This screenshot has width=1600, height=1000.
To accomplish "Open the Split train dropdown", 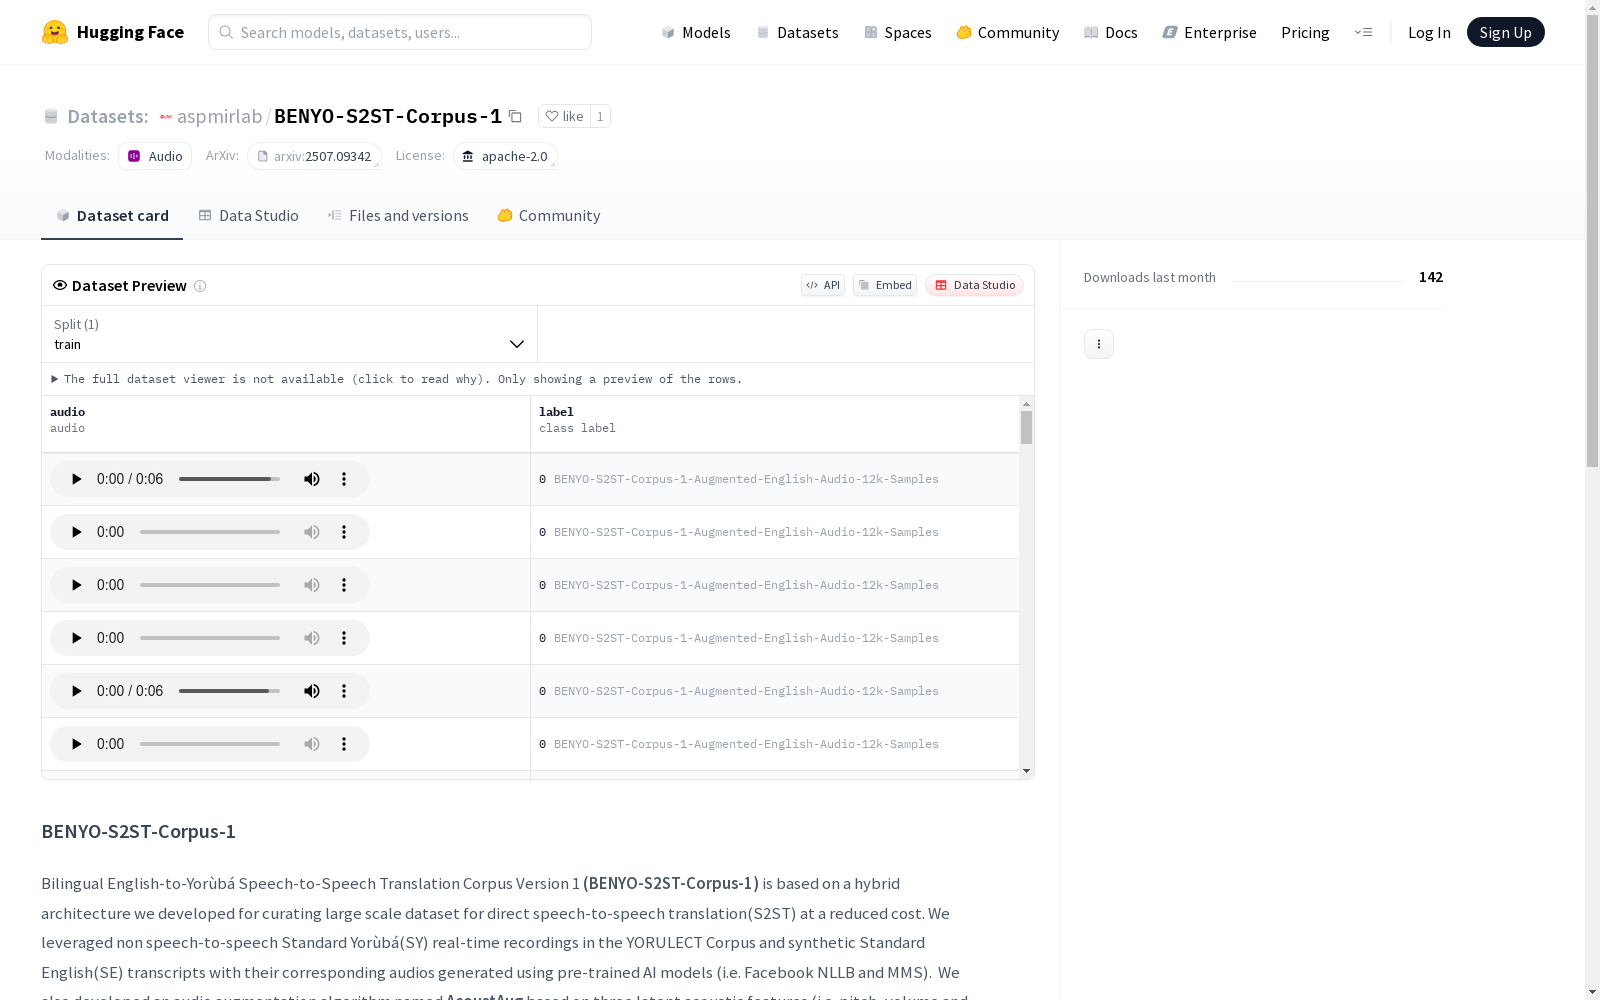I will tap(290, 334).
